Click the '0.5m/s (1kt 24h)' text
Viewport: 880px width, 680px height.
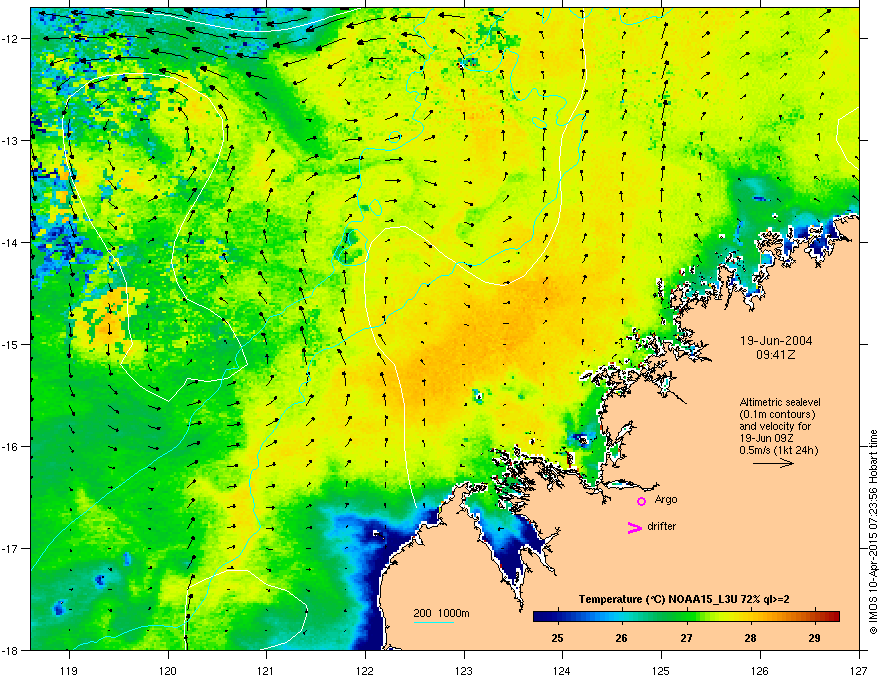coord(778,450)
